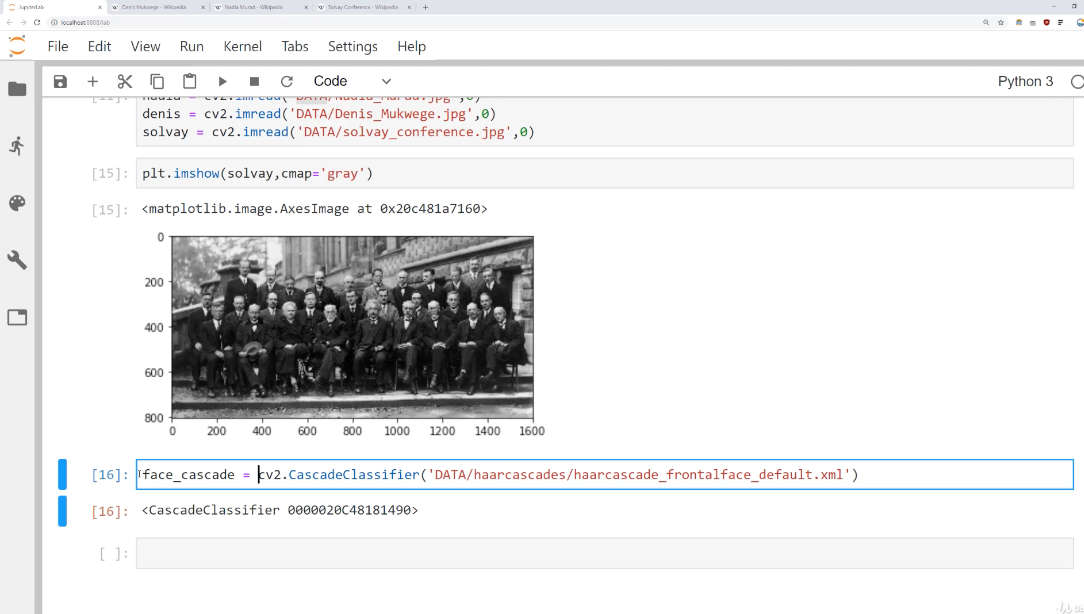Switch to the Denis Mukwege Wikipedia browser tab
This screenshot has width=1084, height=614.
[x=153, y=7]
